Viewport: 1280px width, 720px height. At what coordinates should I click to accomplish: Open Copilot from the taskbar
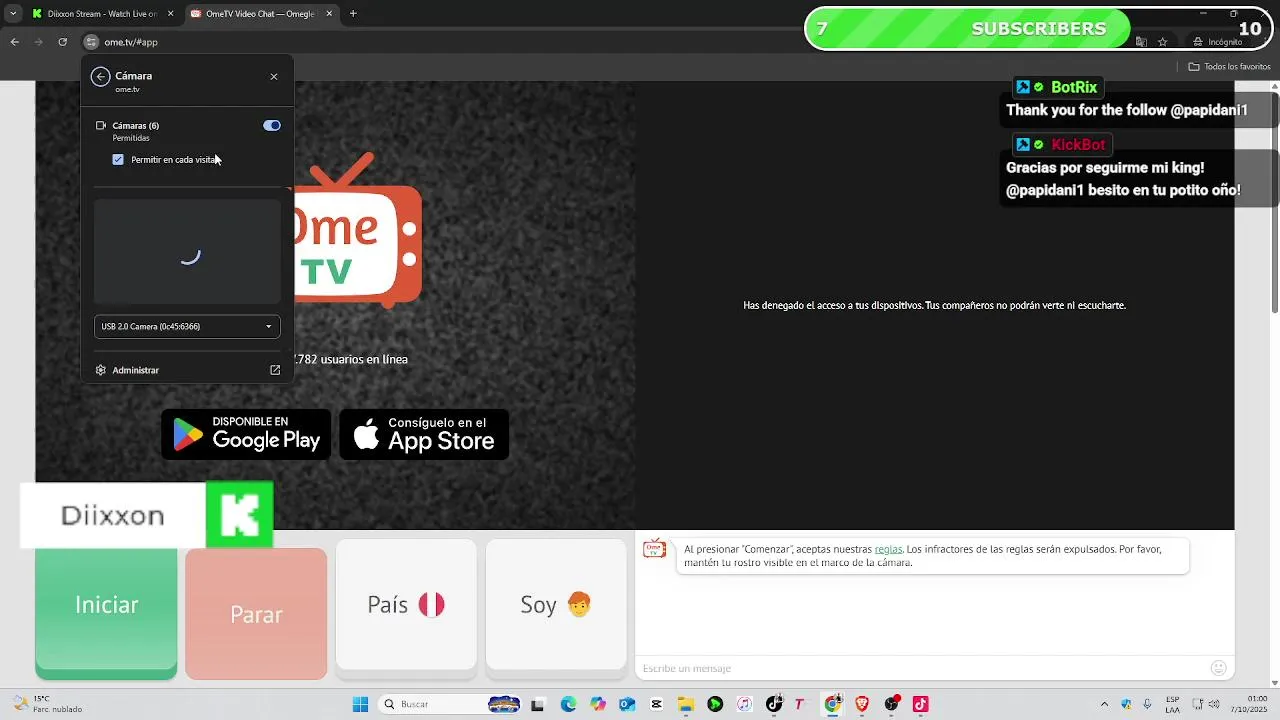coord(598,705)
